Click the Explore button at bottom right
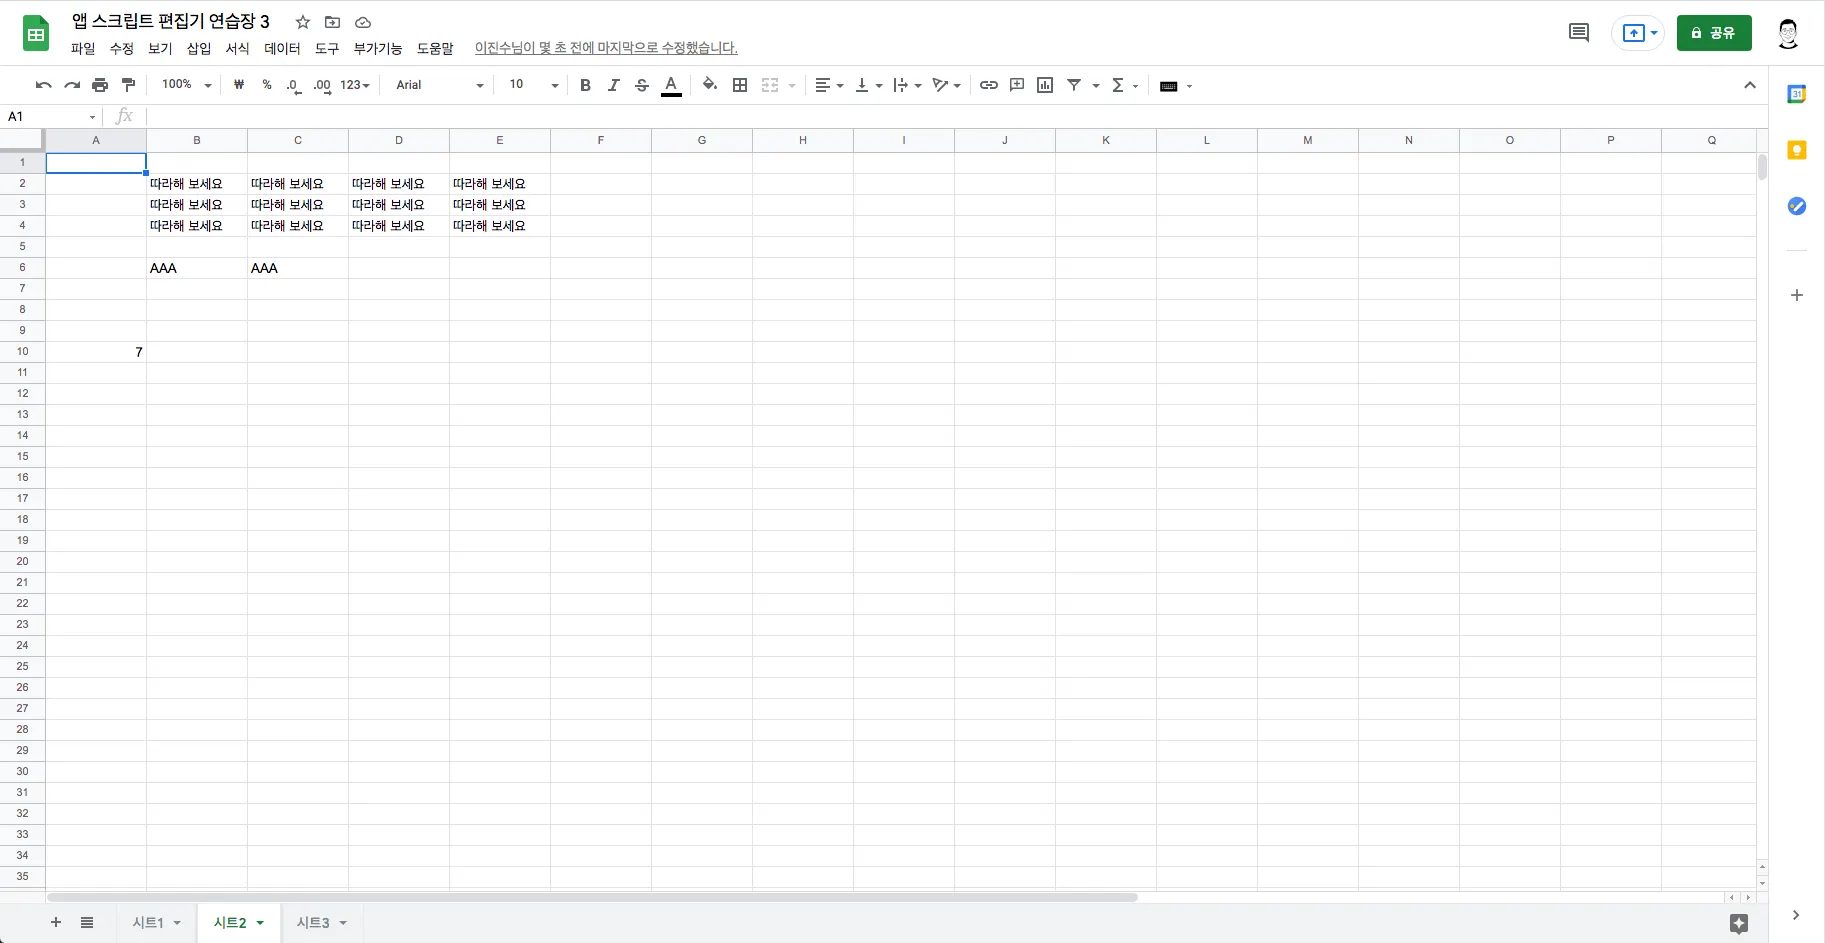Screen dimensions: 1825x943 1739,923
